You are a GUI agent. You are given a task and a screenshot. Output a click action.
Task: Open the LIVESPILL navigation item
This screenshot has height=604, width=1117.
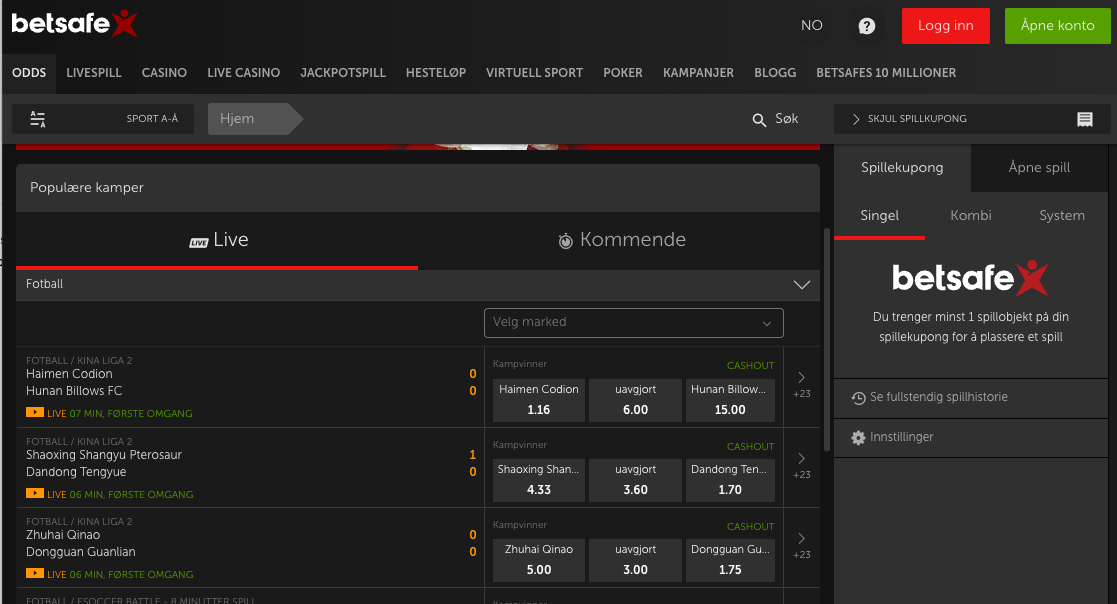click(x=94, y=73)
